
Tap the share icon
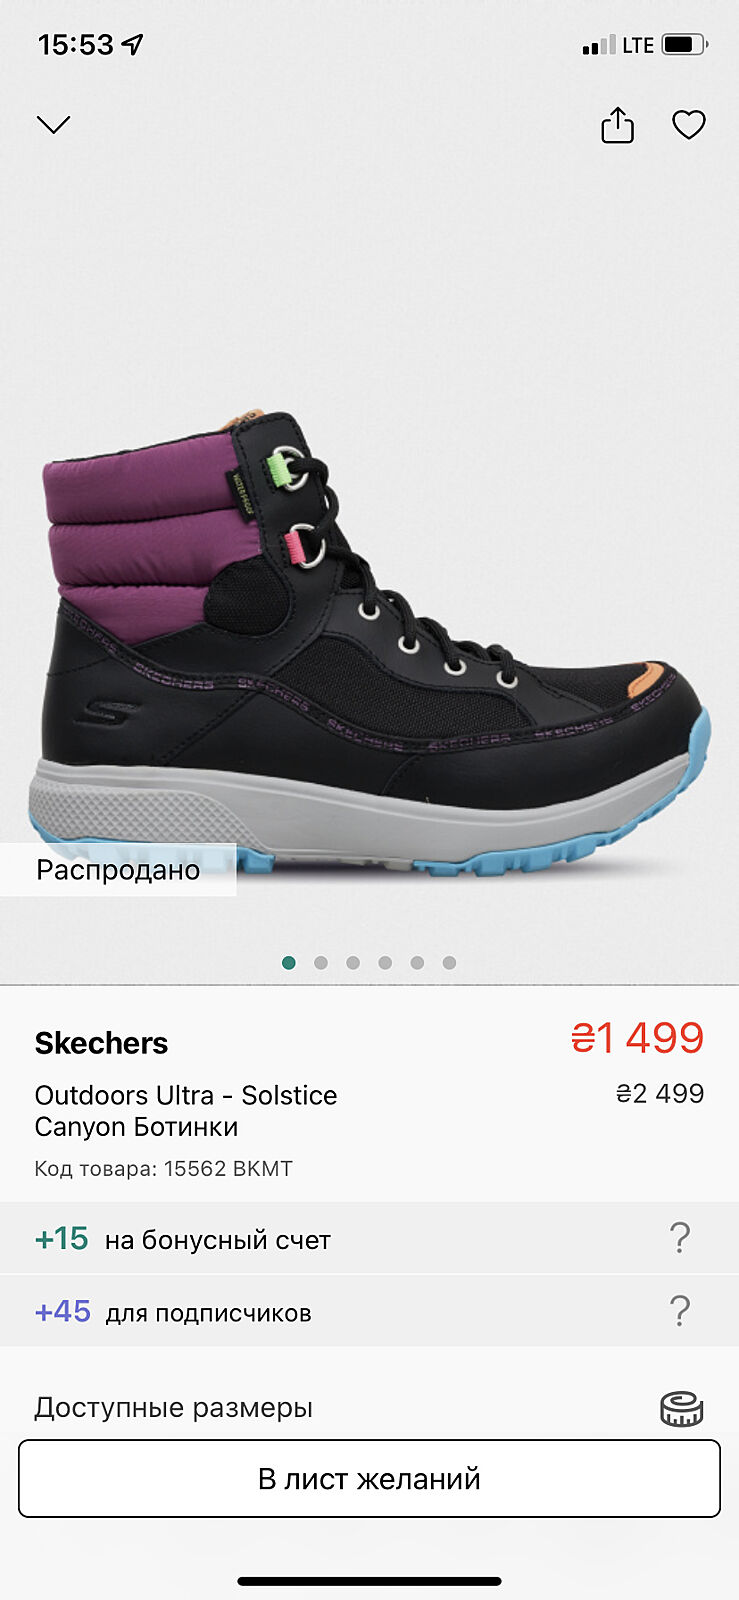[617, 125]
